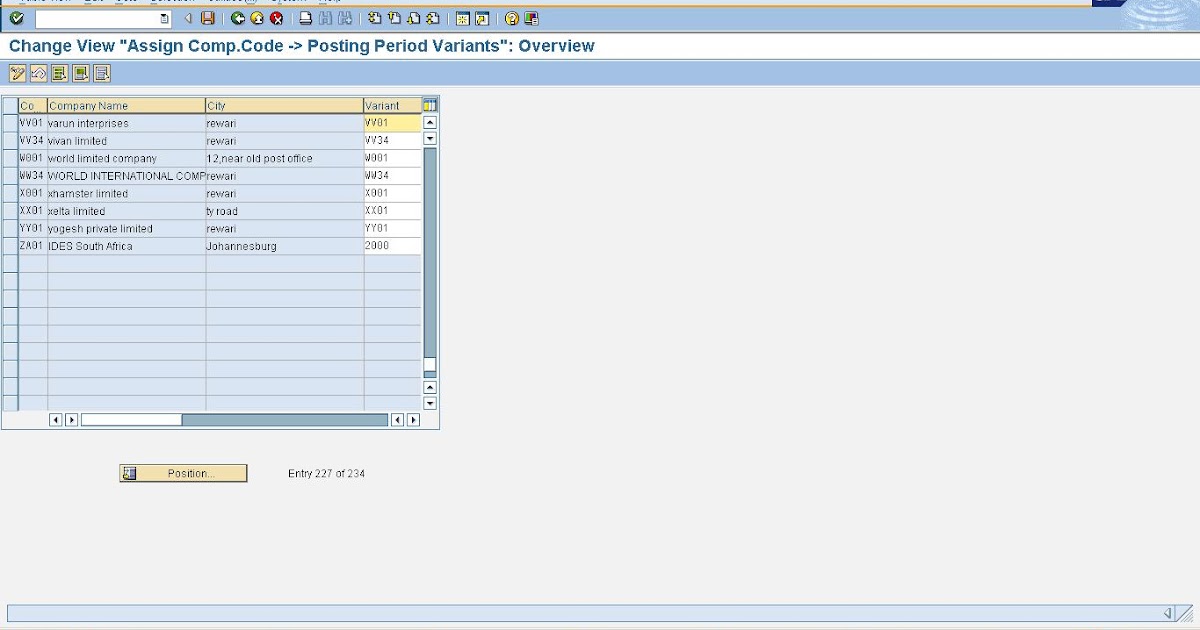Open Find using the binoculars icon
The height and width of the screenshot is (630, 1200).
[x=327, y=17]
